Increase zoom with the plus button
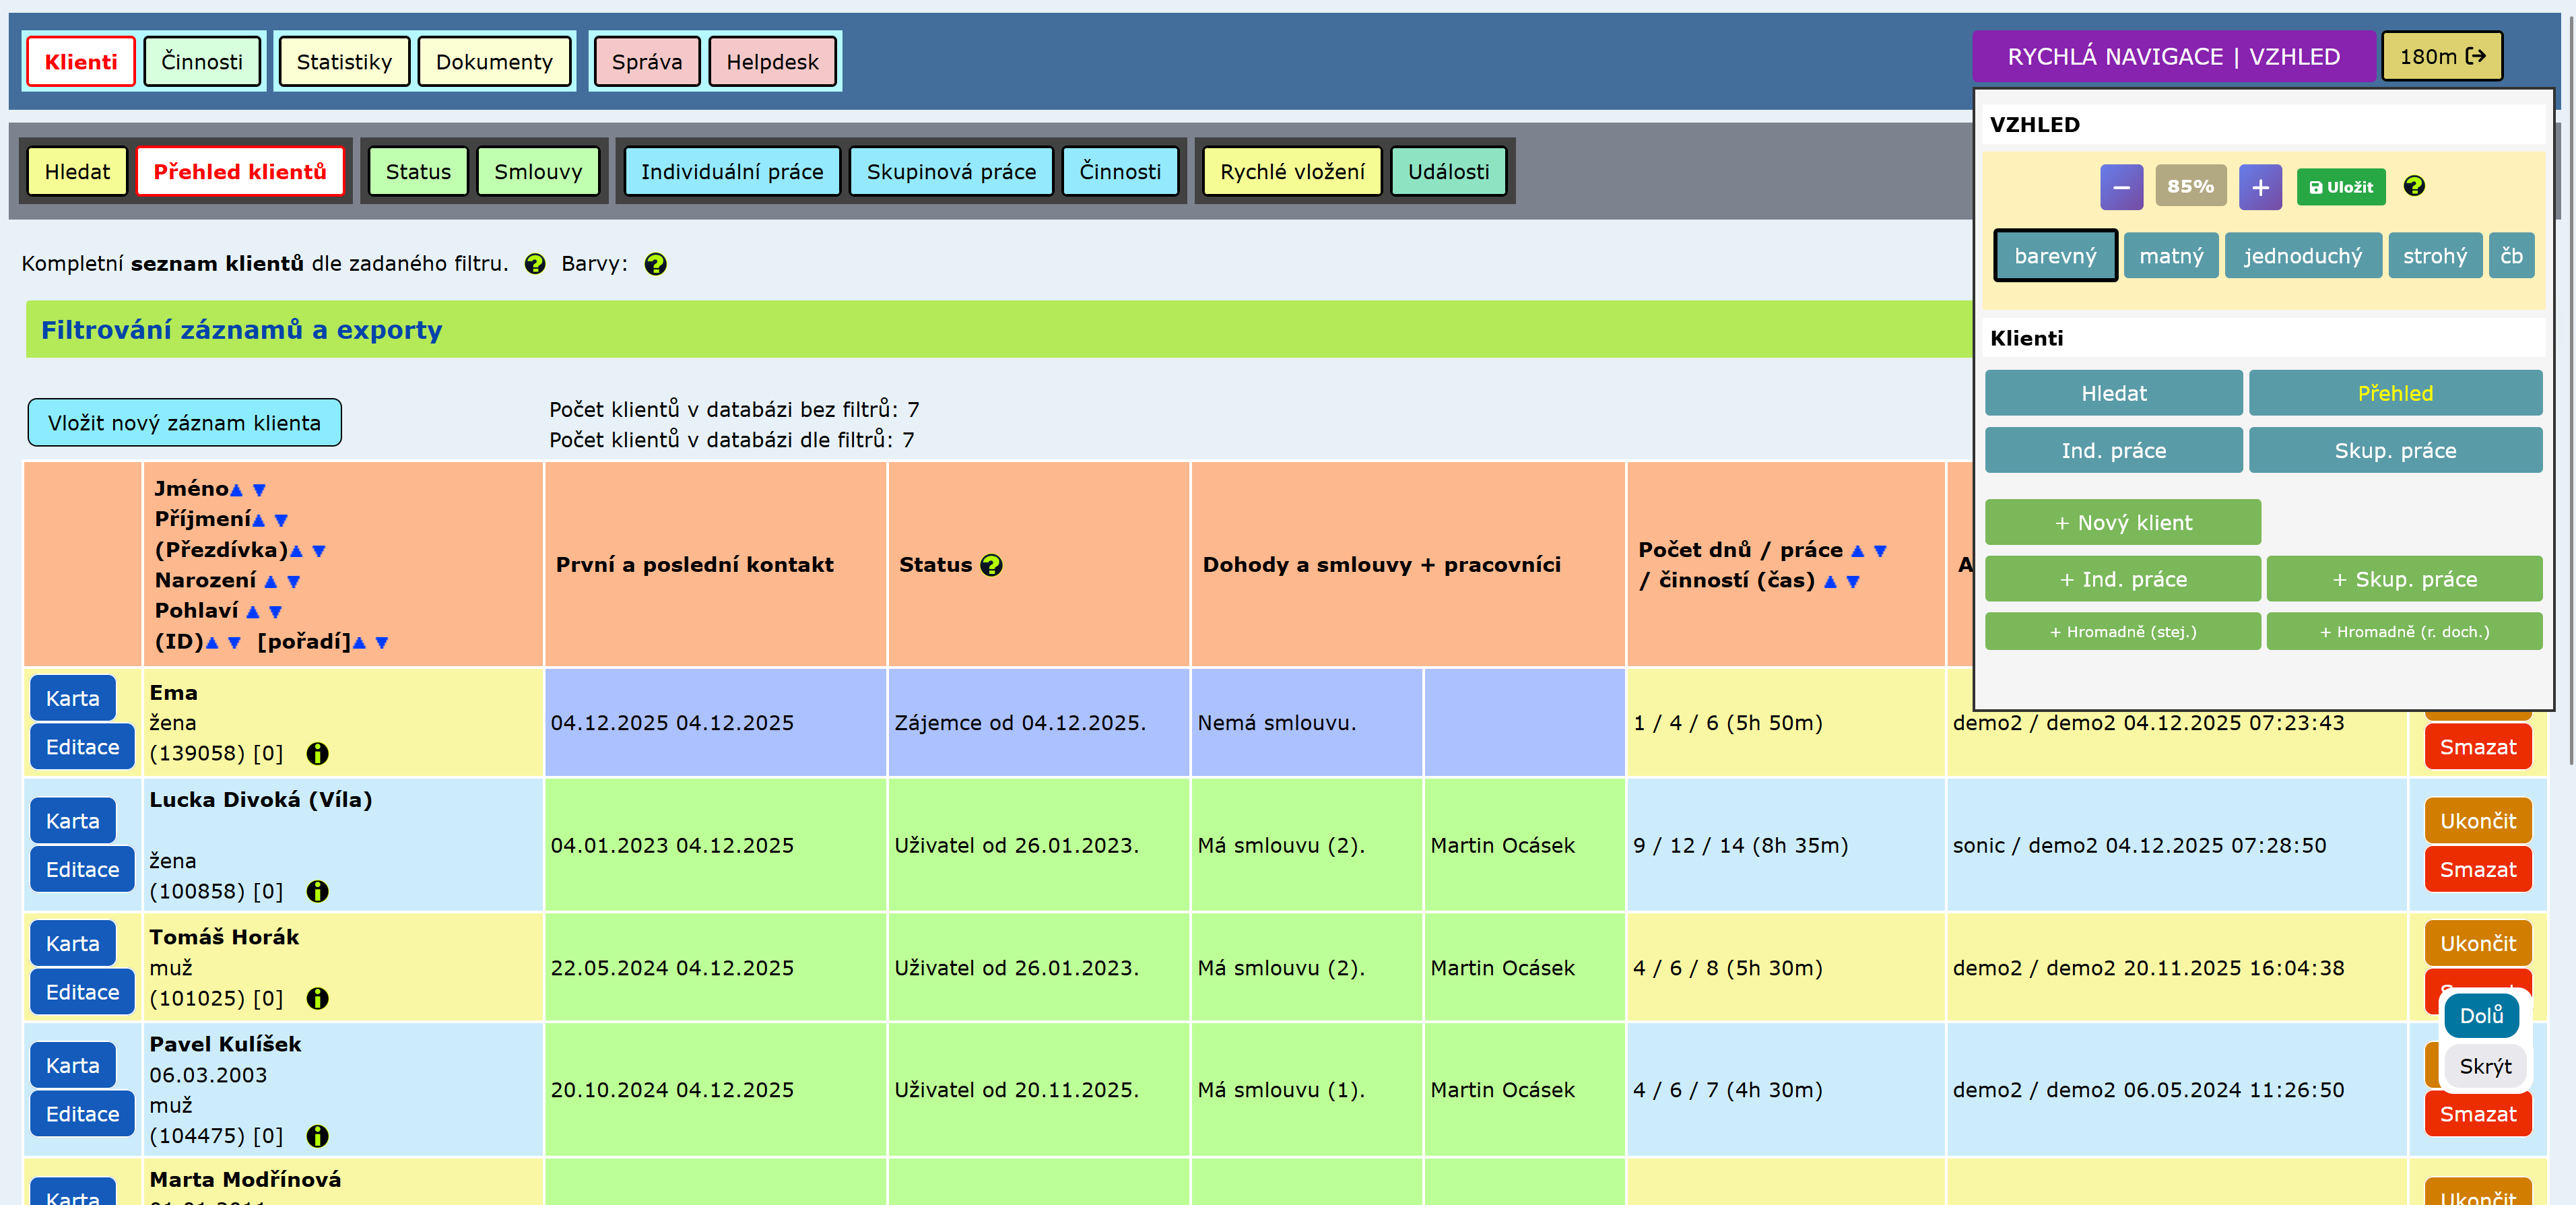Screen dimensions: 2576x1205 pos(2259,187)
